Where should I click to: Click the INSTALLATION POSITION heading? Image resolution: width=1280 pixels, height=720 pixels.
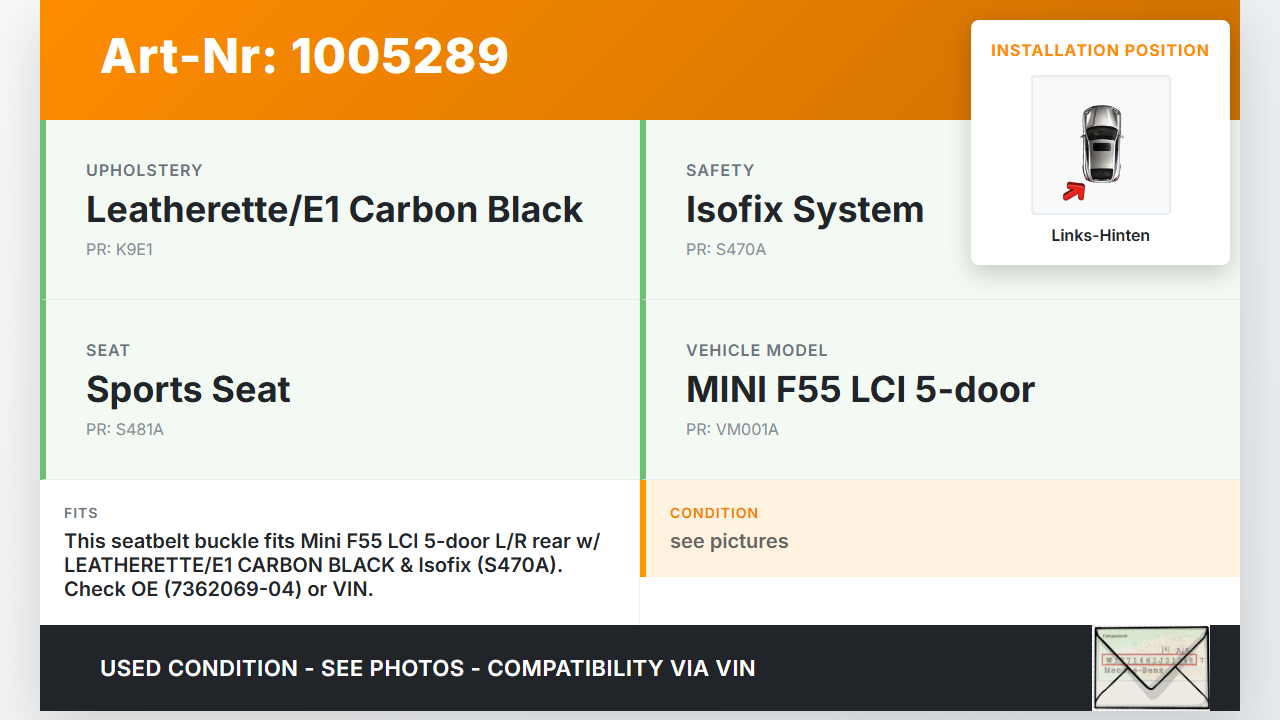1100,50
